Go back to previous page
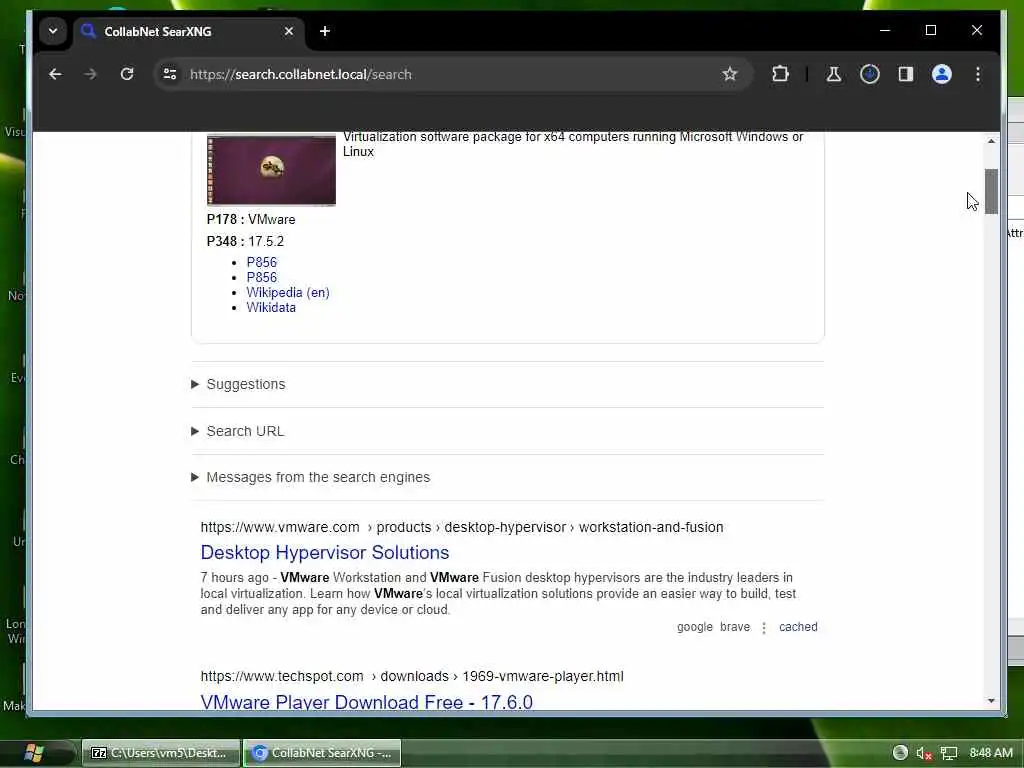This screenshot has height=768, width=1024. (56, 74)
